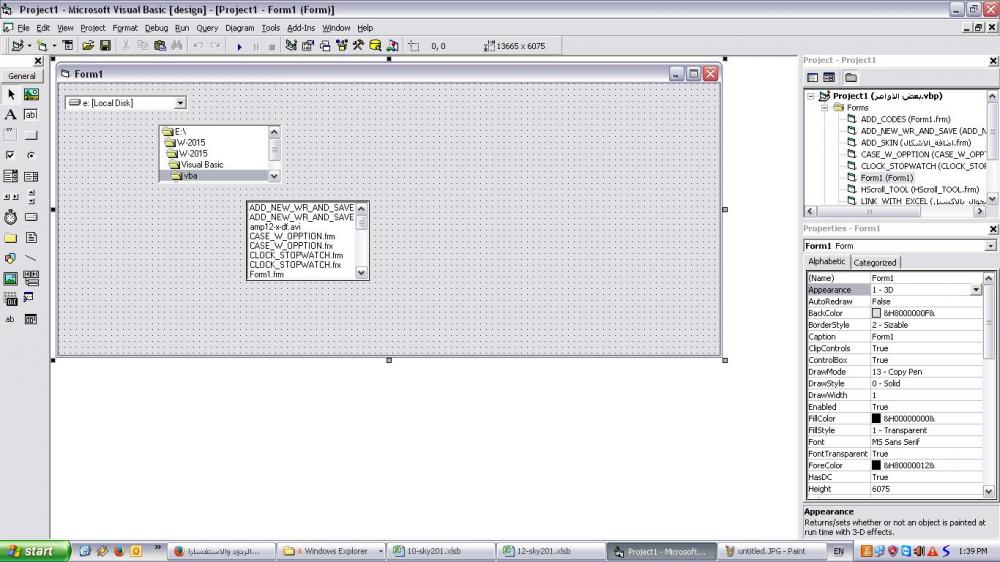
Task: Select HScroll_TOOL form in project tree
Action: coord(920,189)
